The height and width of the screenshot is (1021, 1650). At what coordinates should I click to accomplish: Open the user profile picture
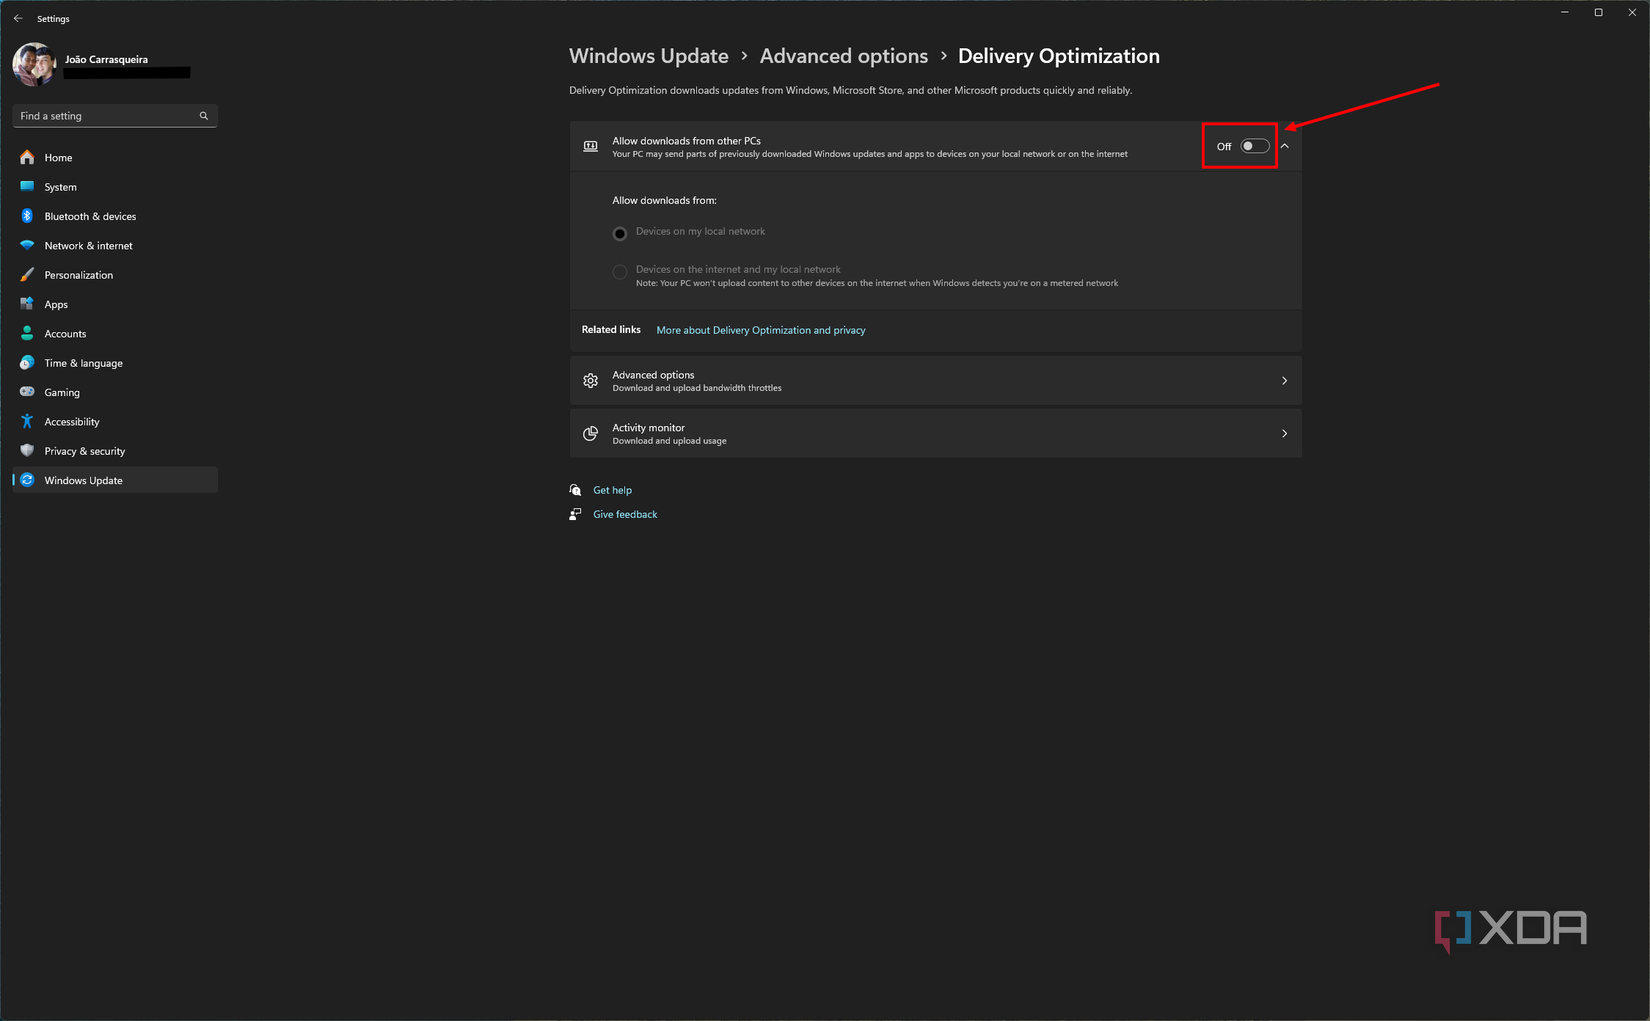coord(34,64)
